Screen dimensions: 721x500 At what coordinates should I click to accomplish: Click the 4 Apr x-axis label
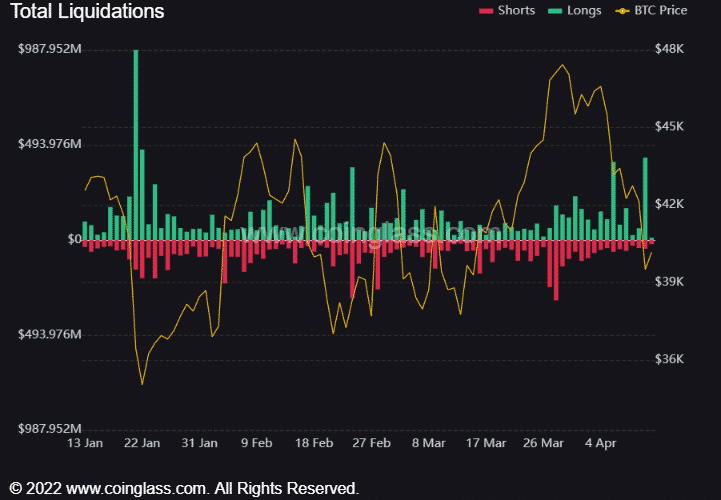601,443
